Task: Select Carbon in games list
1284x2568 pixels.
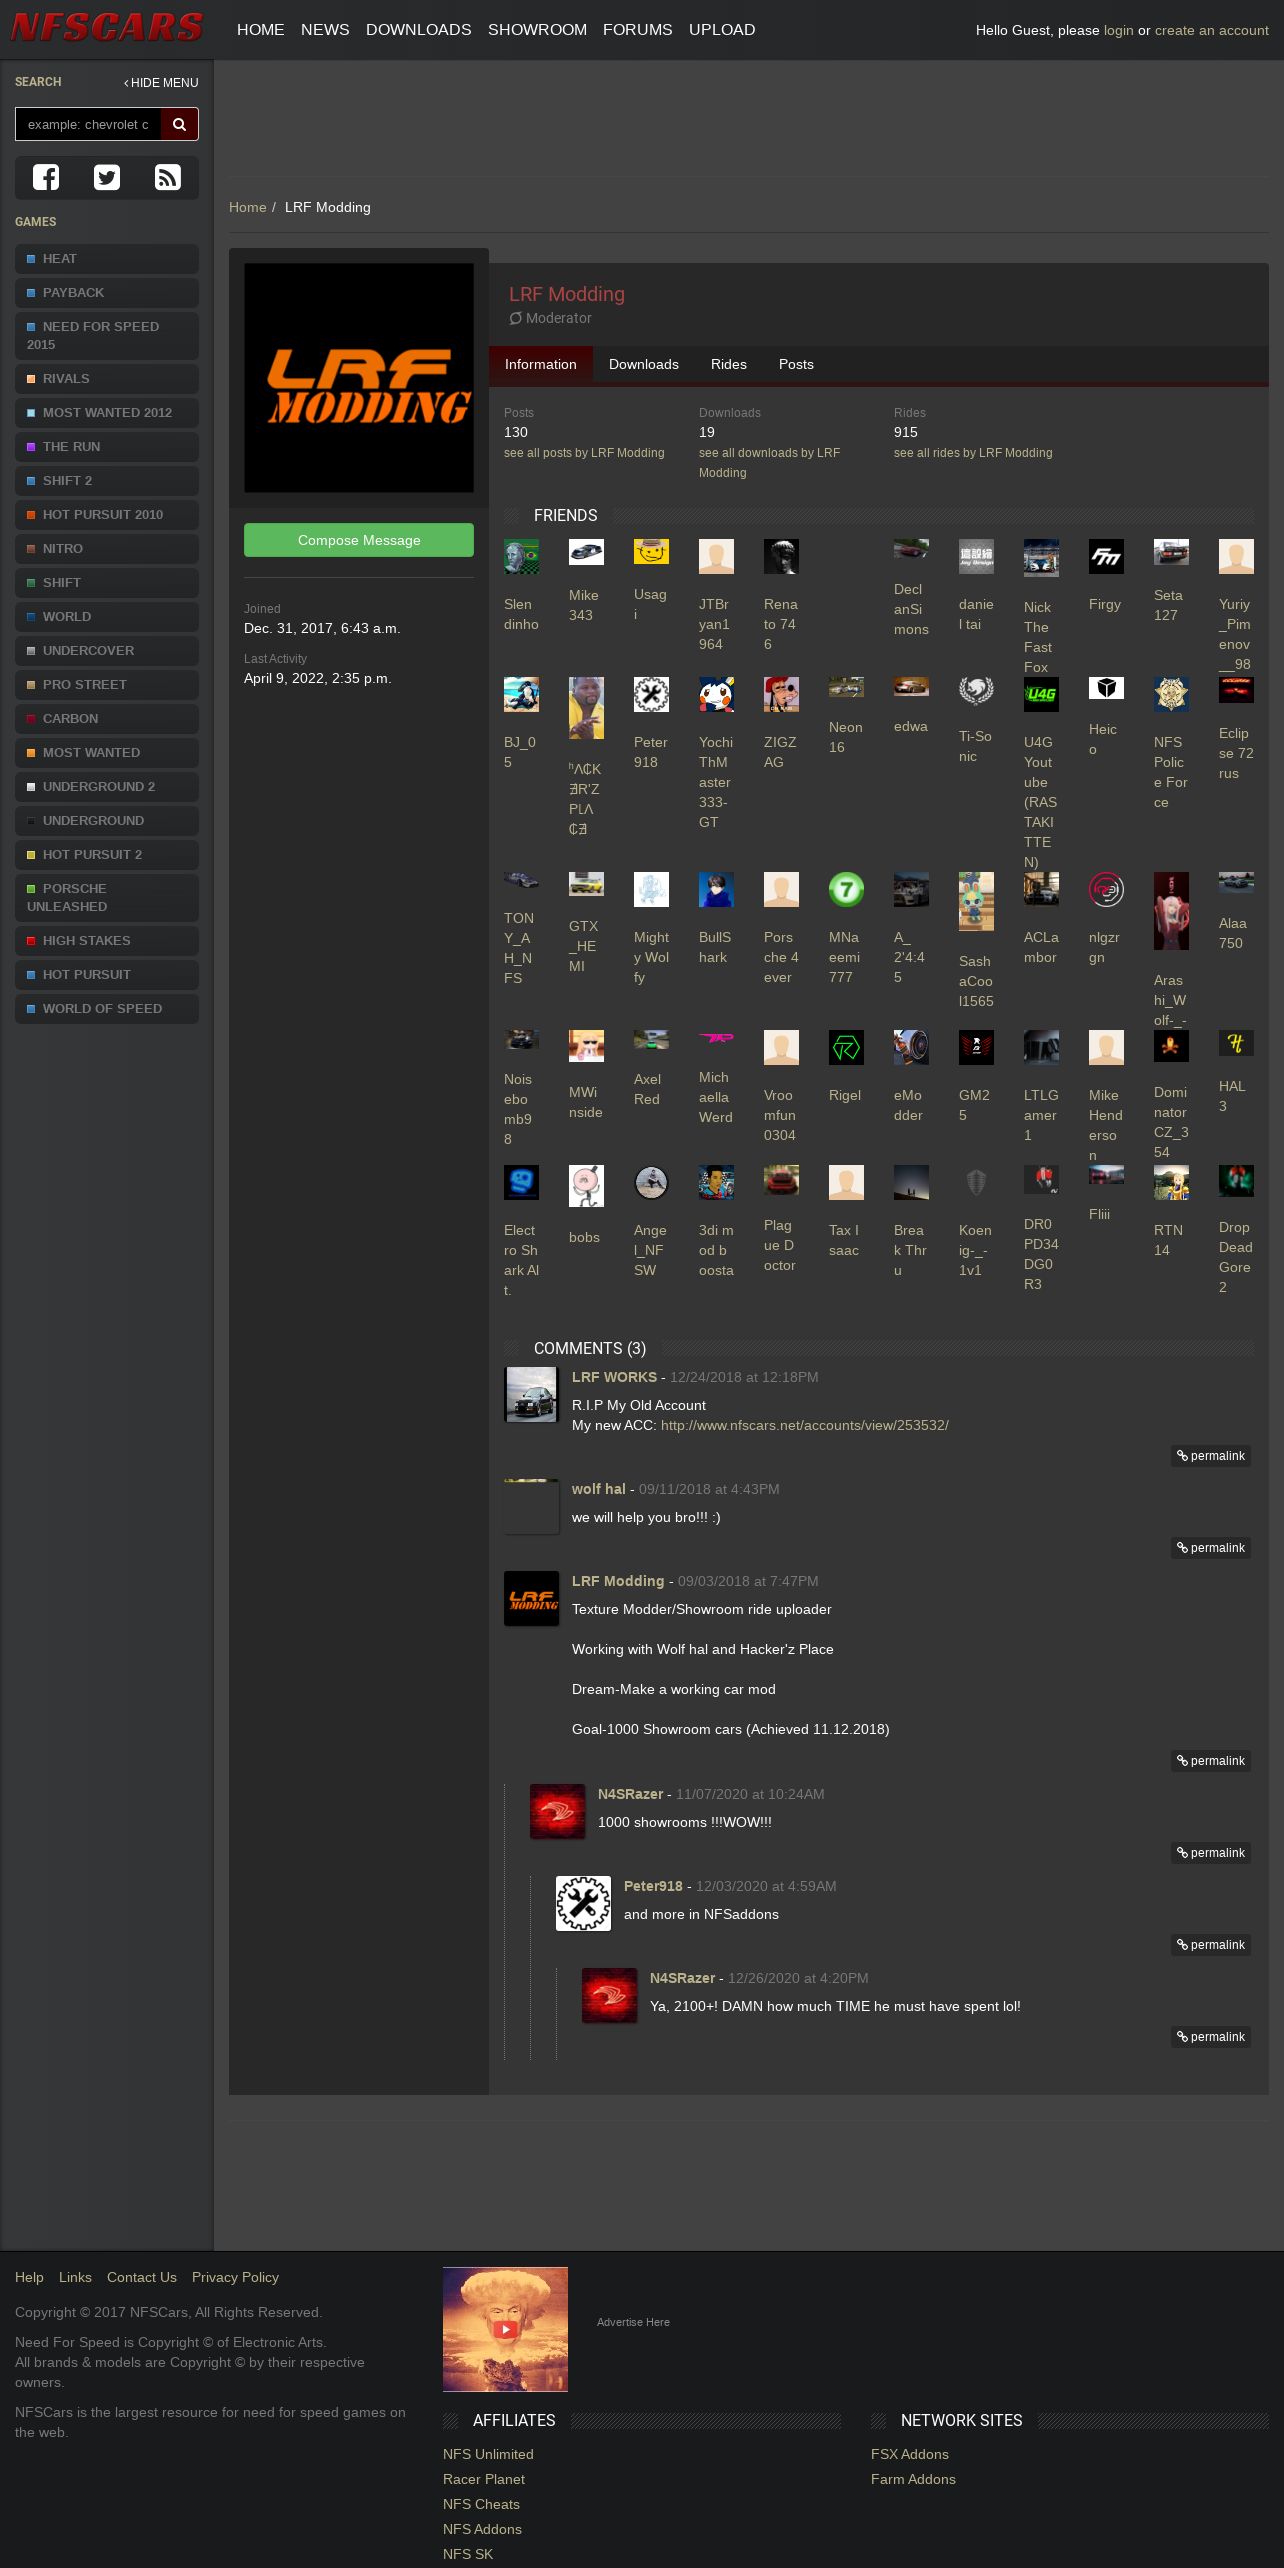Action: tap(107, 719)
